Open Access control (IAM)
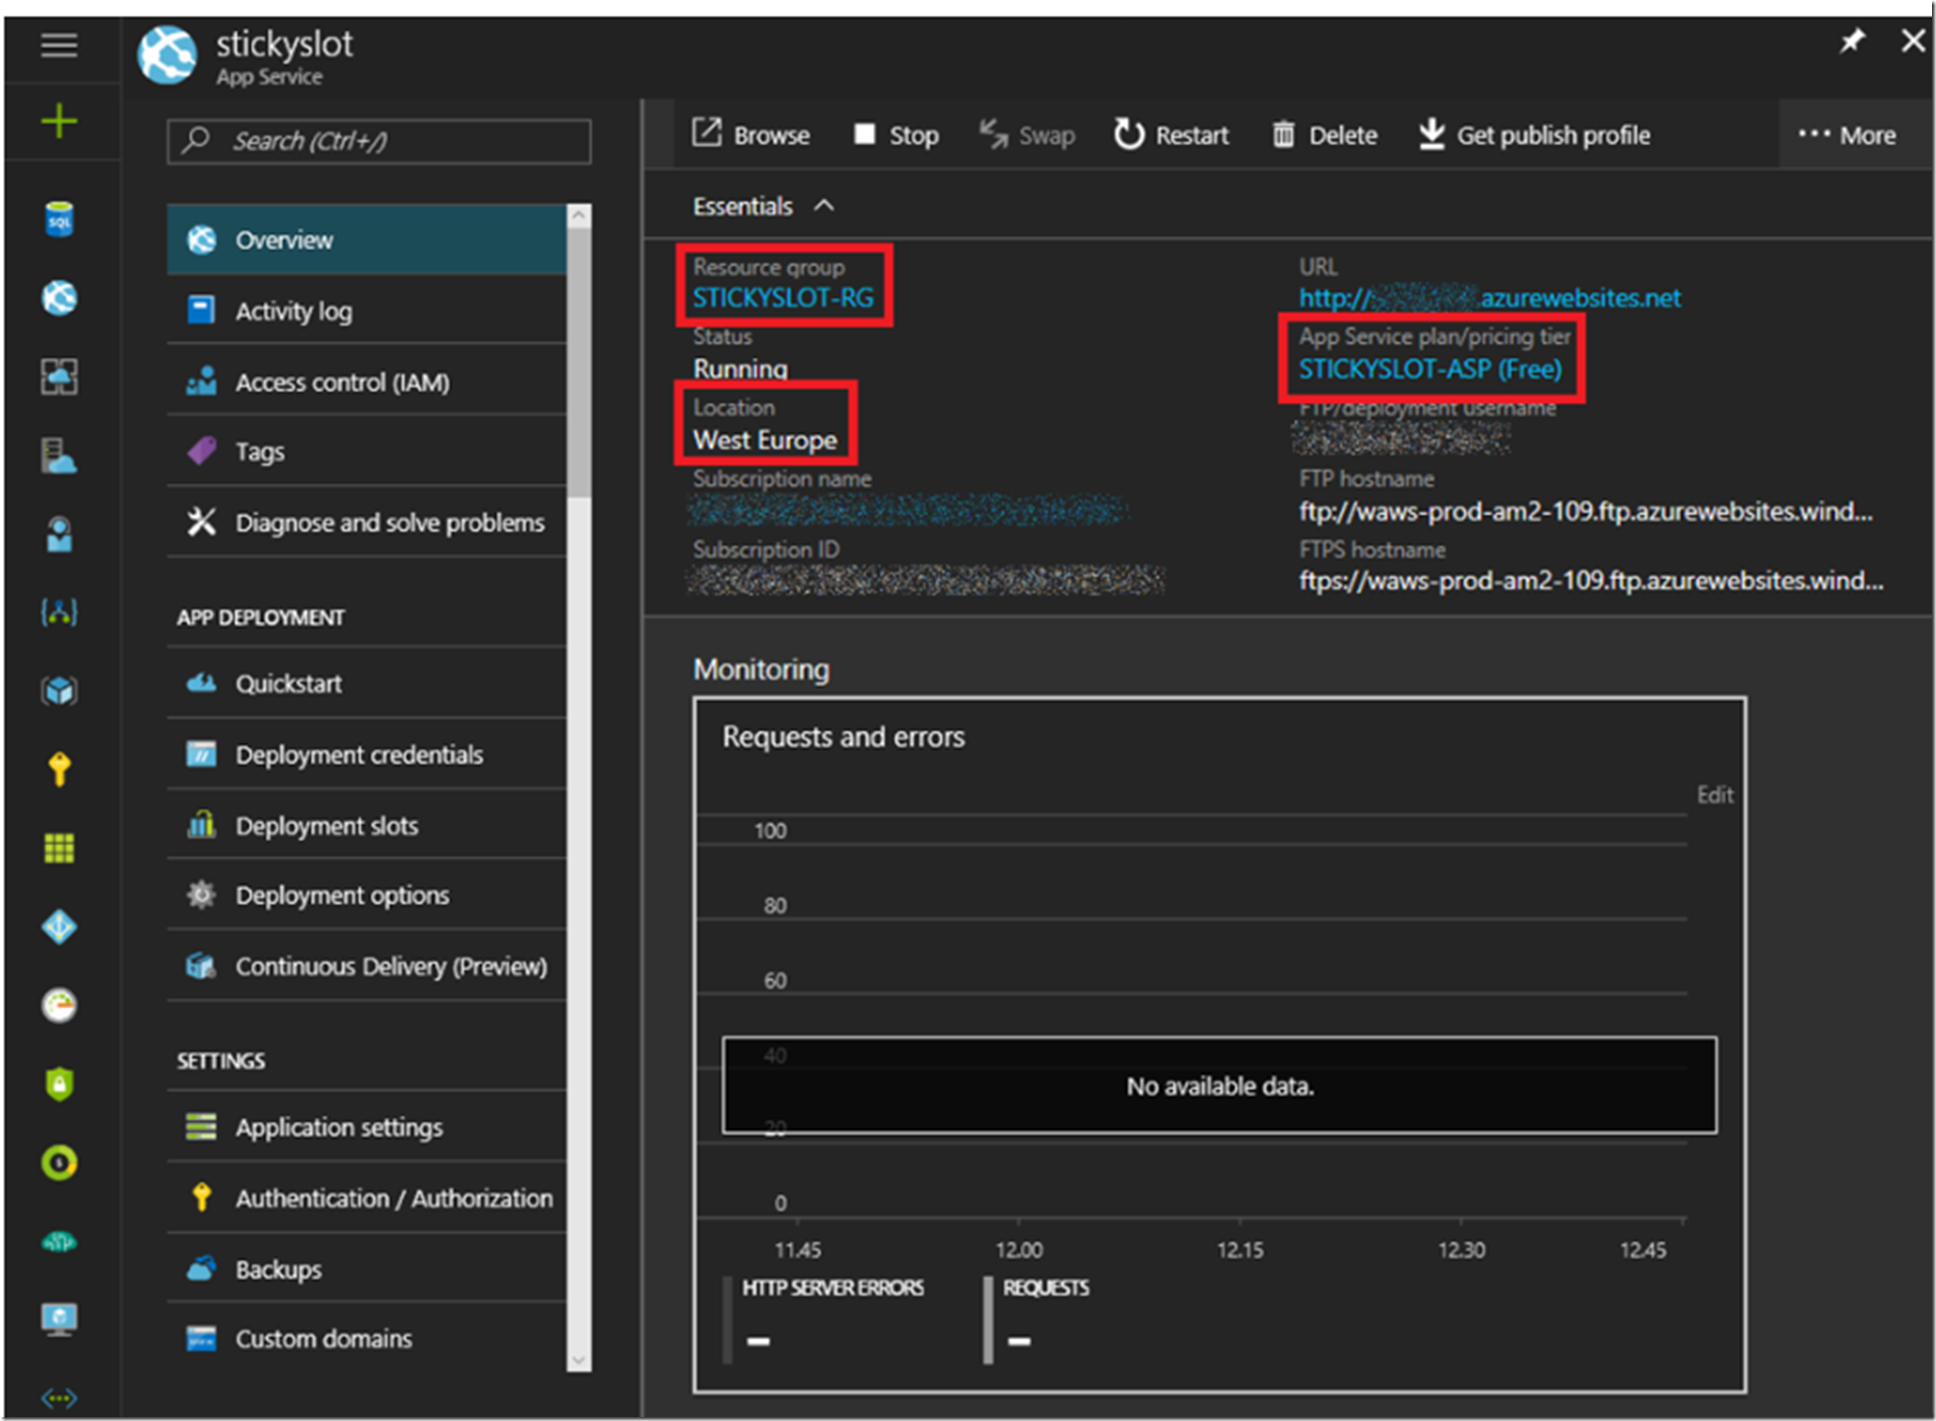1936x1421 pixels. pos(366,382)
